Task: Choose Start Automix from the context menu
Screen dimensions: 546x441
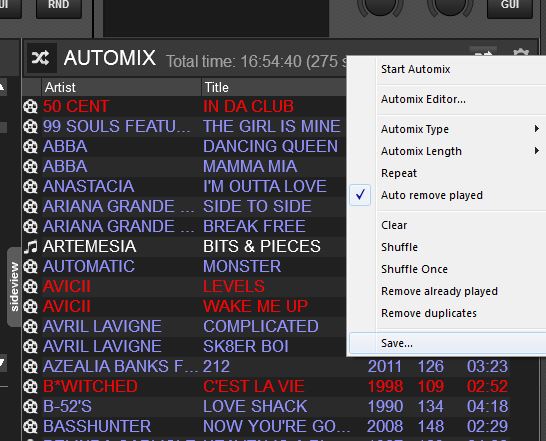Action: [415, 69]
